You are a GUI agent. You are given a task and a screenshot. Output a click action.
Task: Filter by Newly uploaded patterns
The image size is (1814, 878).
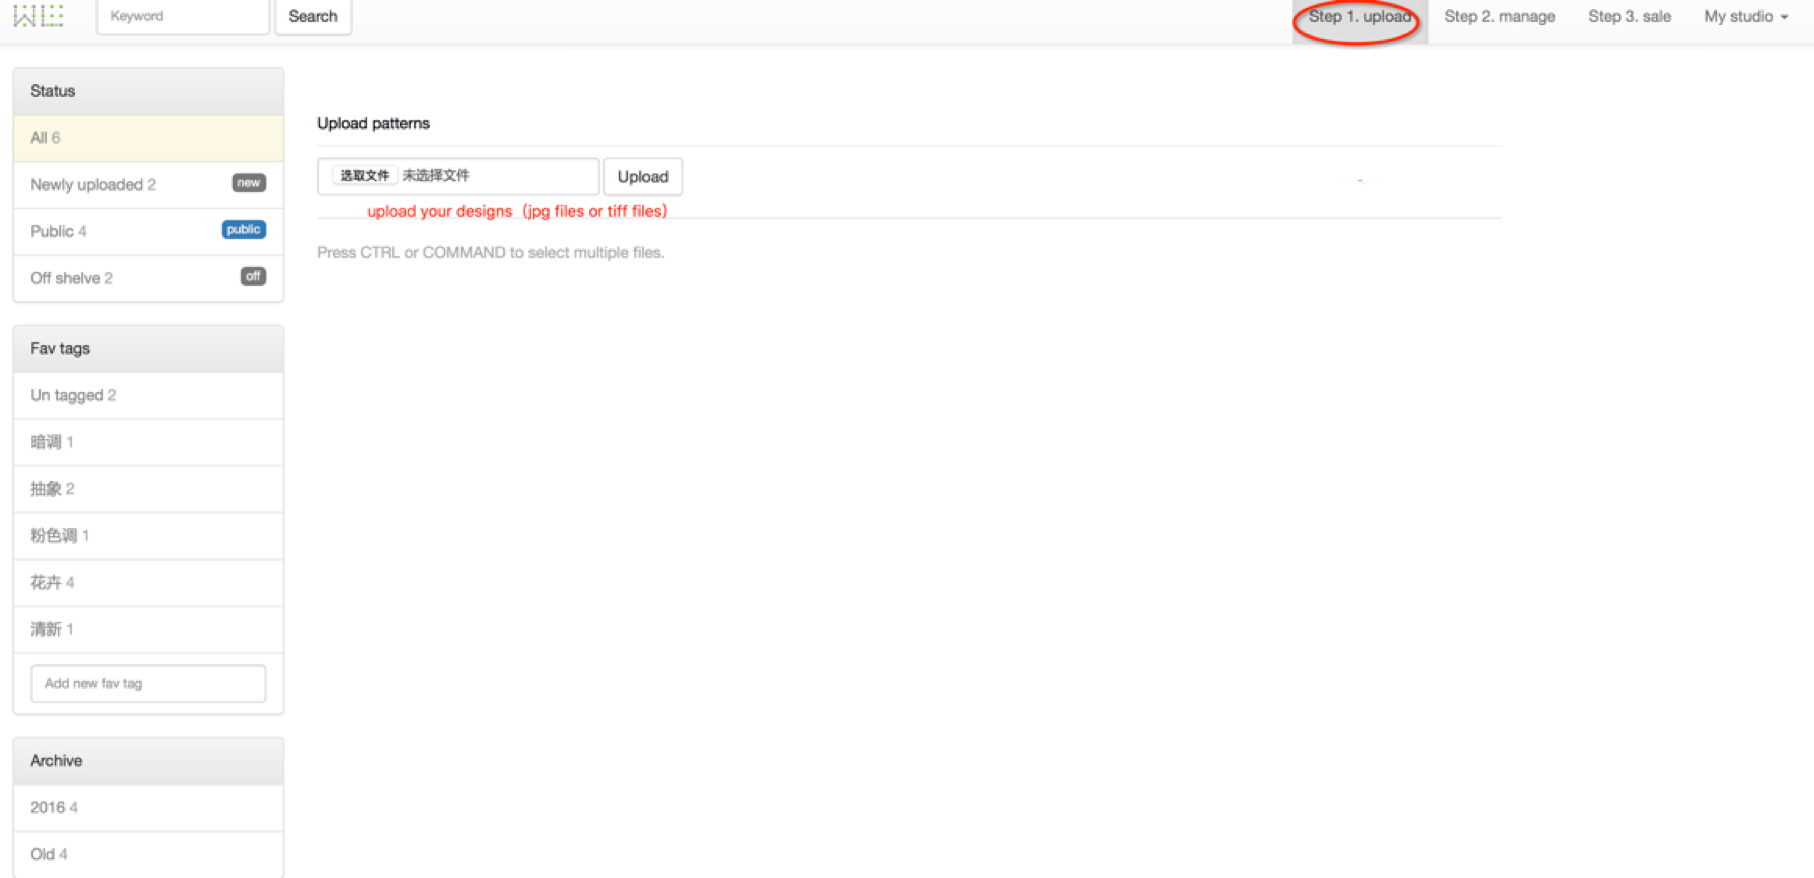[93, 185]
